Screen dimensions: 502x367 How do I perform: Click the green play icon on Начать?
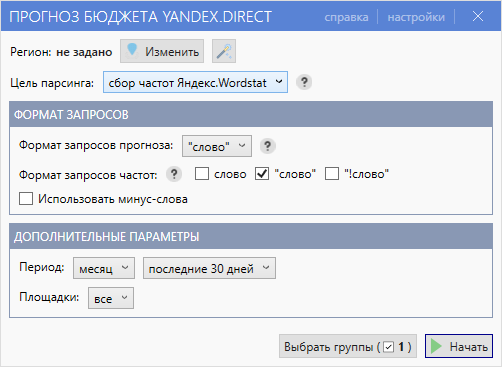(x=436, y=346)
